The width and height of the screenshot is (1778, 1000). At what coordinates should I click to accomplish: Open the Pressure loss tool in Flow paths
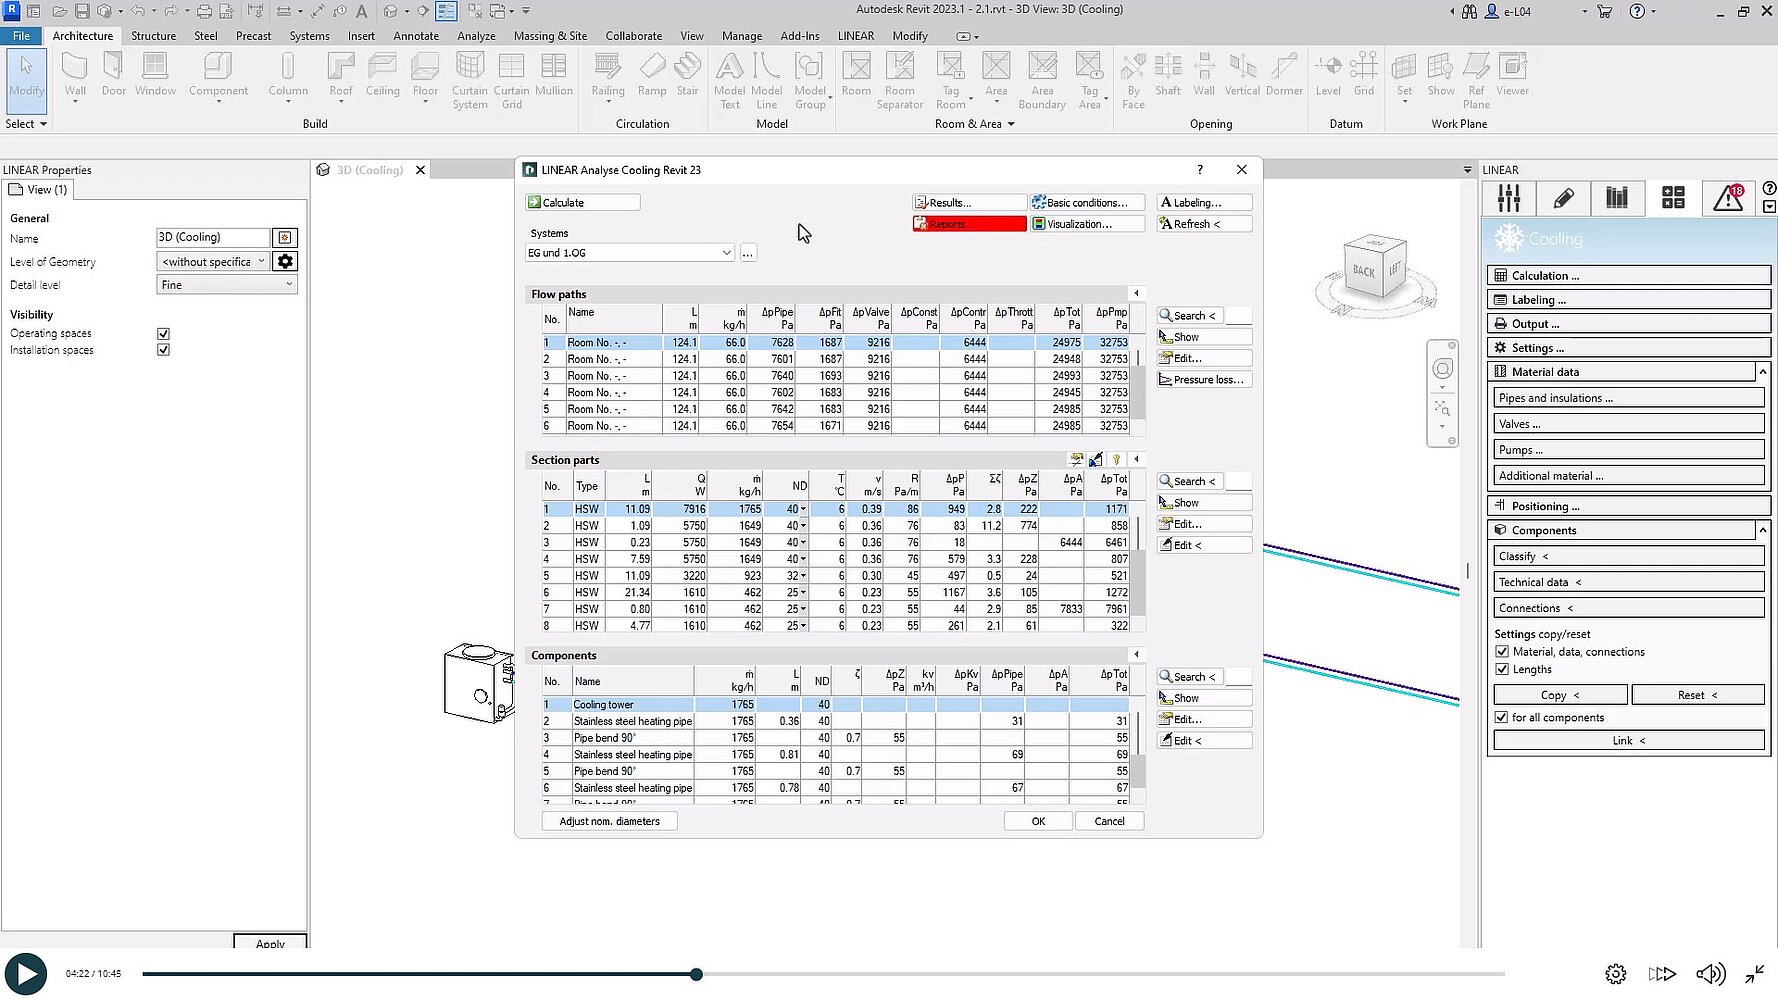pos(1203,379)
